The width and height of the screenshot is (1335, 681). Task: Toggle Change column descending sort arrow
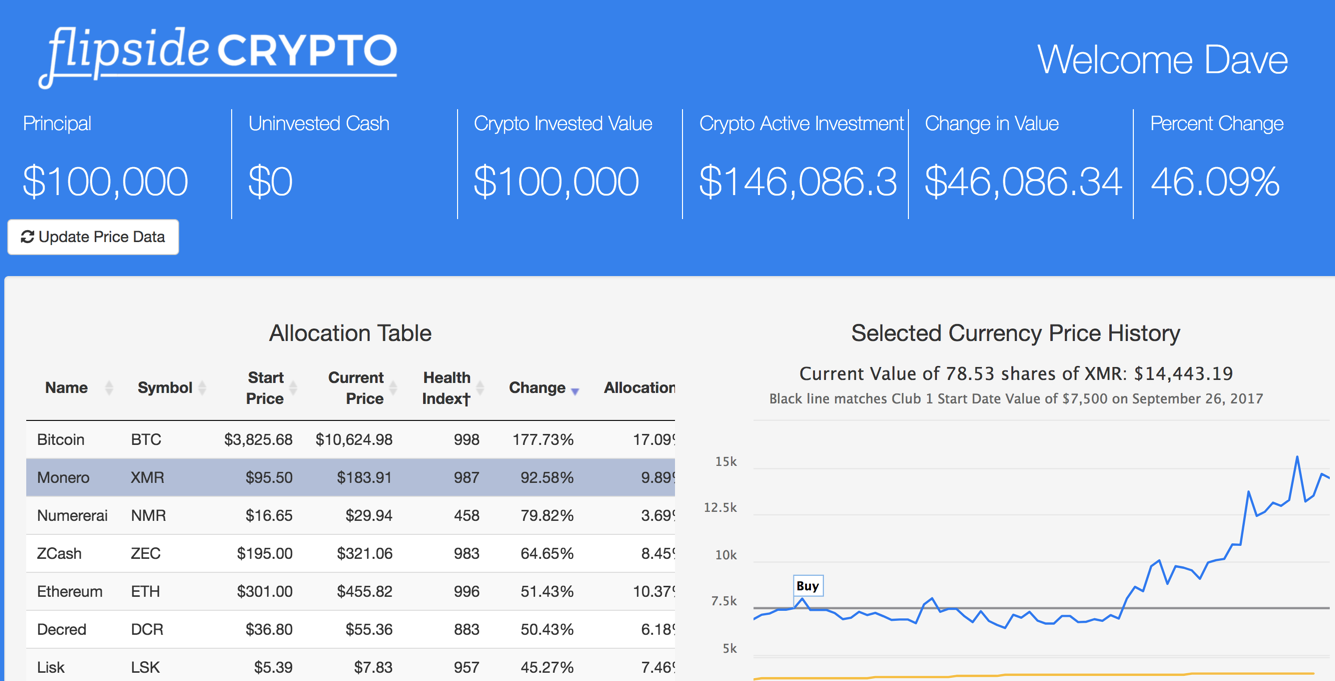click(575, 390)
